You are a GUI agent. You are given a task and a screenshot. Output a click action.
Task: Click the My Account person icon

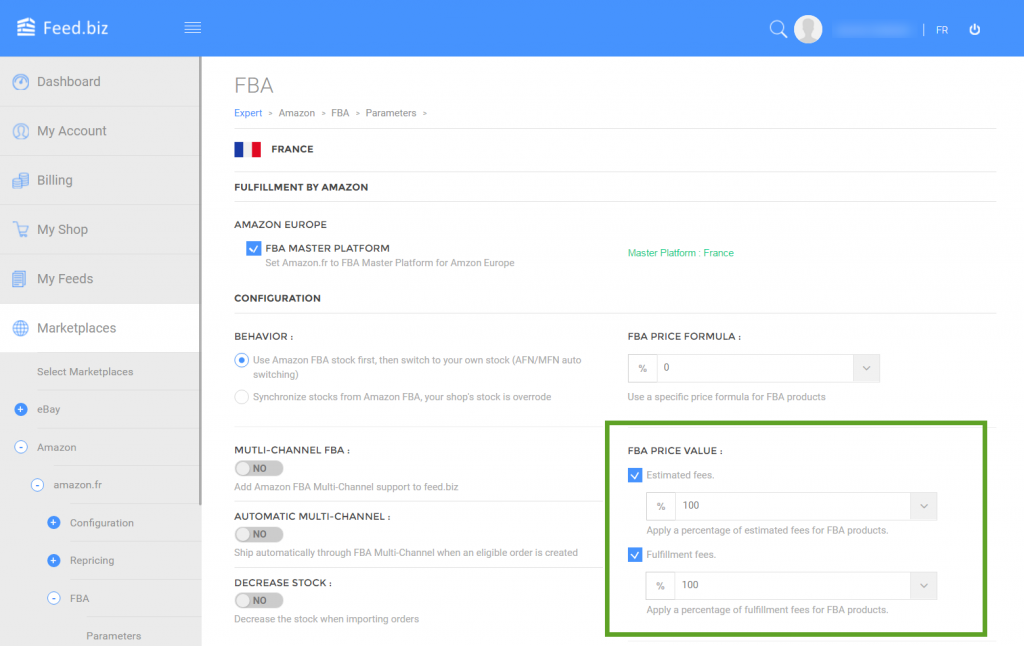pyautogui.click(x=21, y=131)
